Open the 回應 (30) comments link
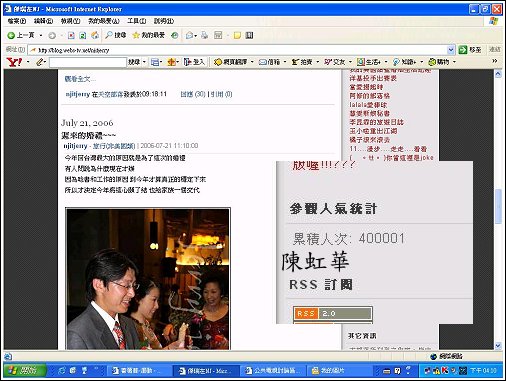 pos(193,94)
